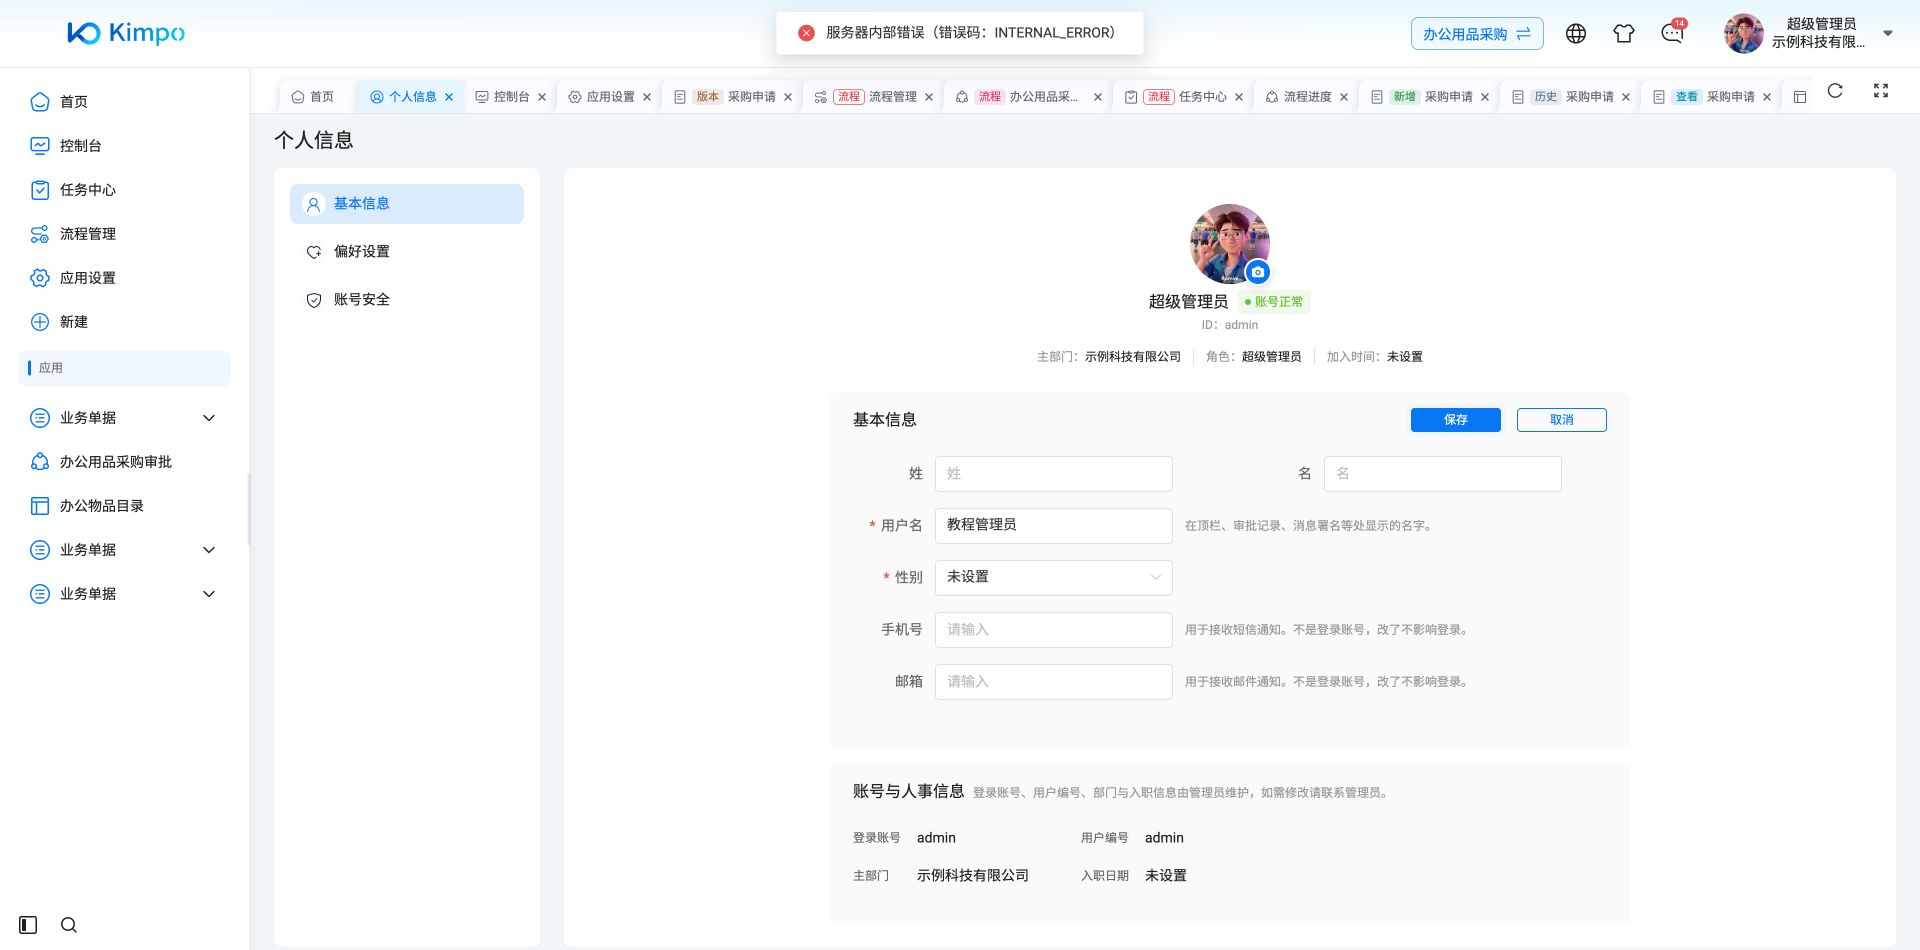Select the 账号安全 menu item
1920x950 pixels.
click(407, 300)
